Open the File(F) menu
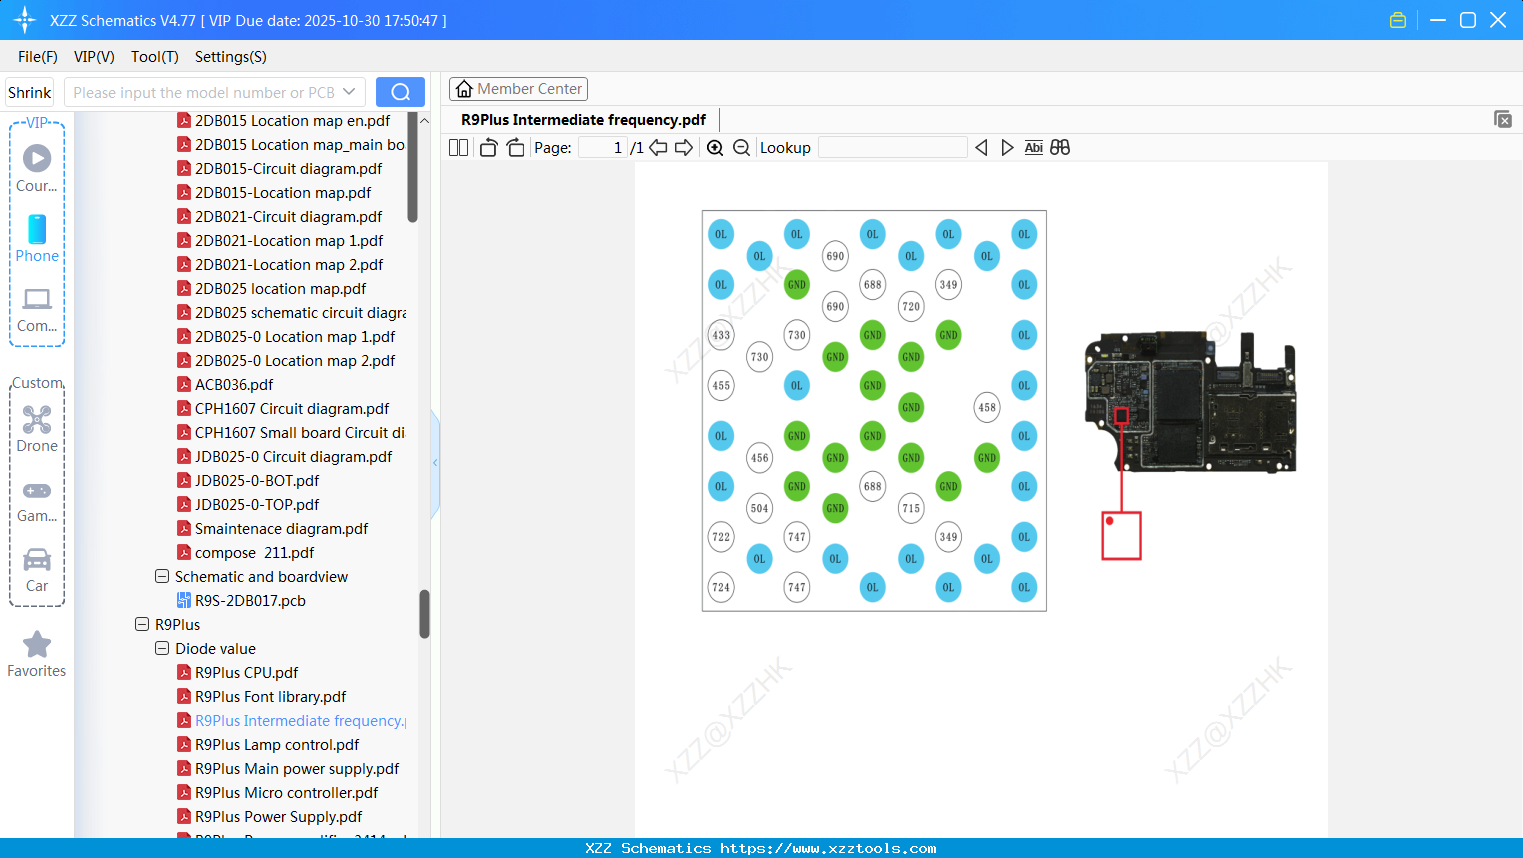This screenshot has width=1523, height=858. [38, 57]
